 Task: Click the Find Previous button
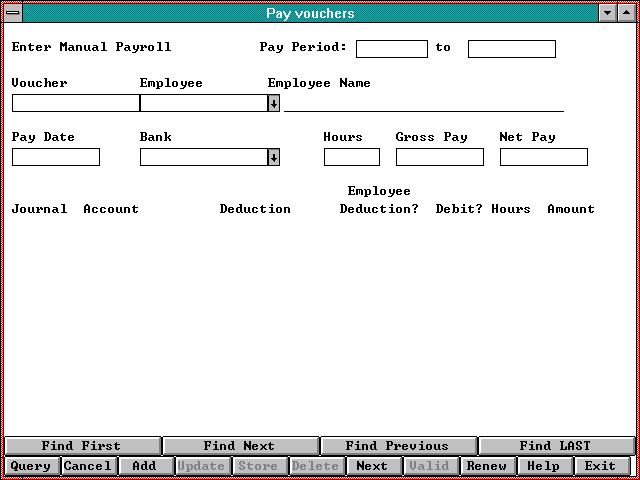tap(397, 446)
